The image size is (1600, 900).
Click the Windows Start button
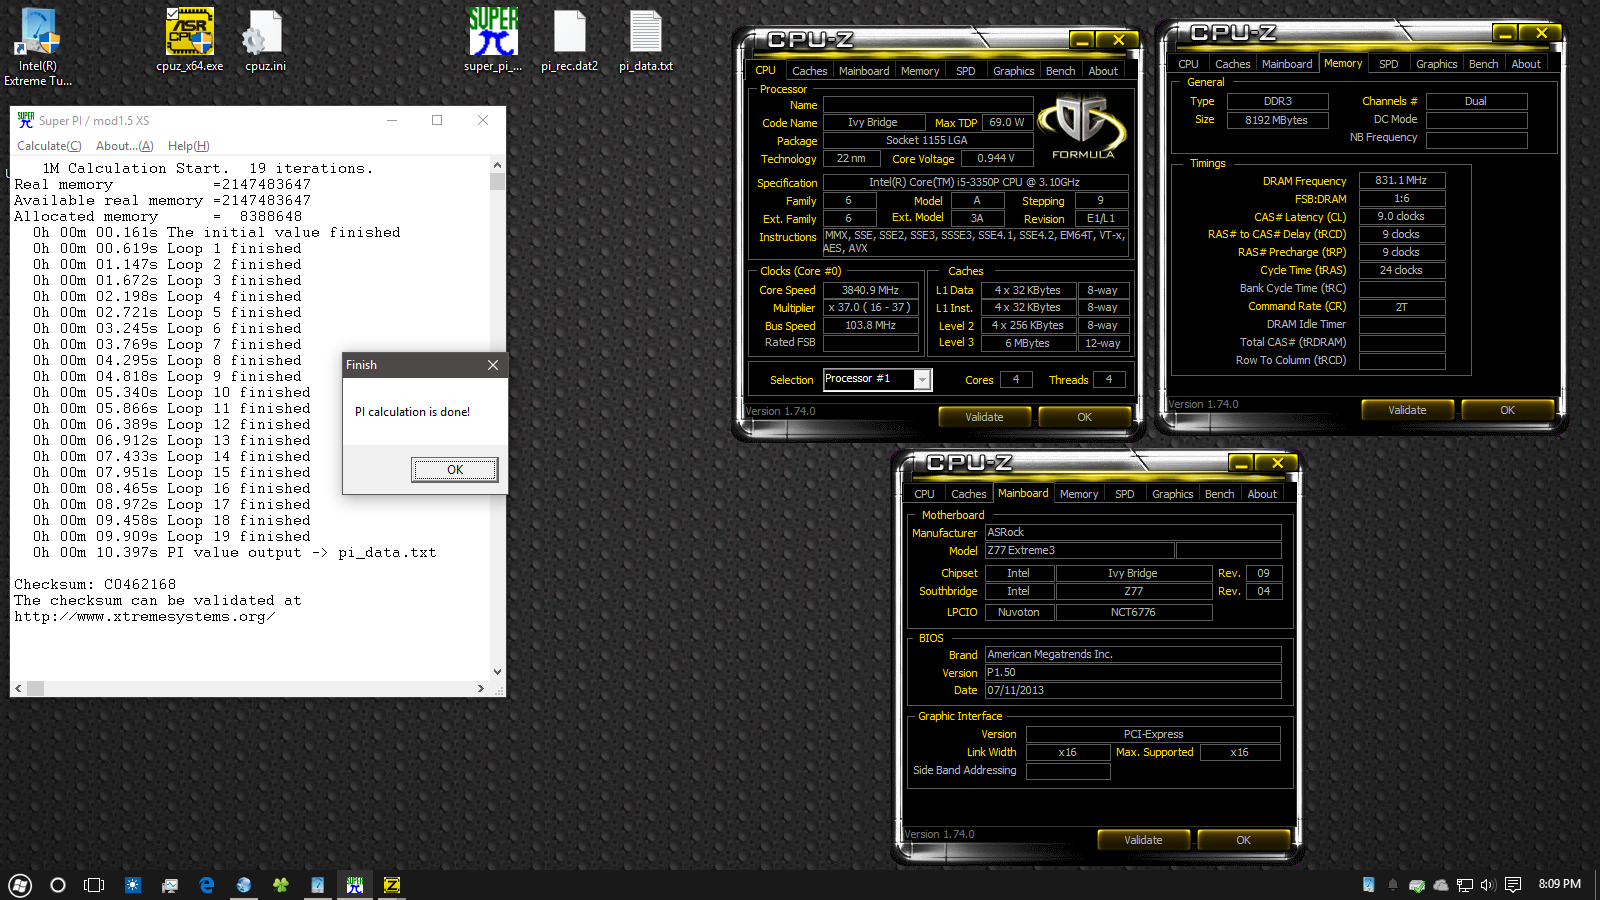point(20,885)
